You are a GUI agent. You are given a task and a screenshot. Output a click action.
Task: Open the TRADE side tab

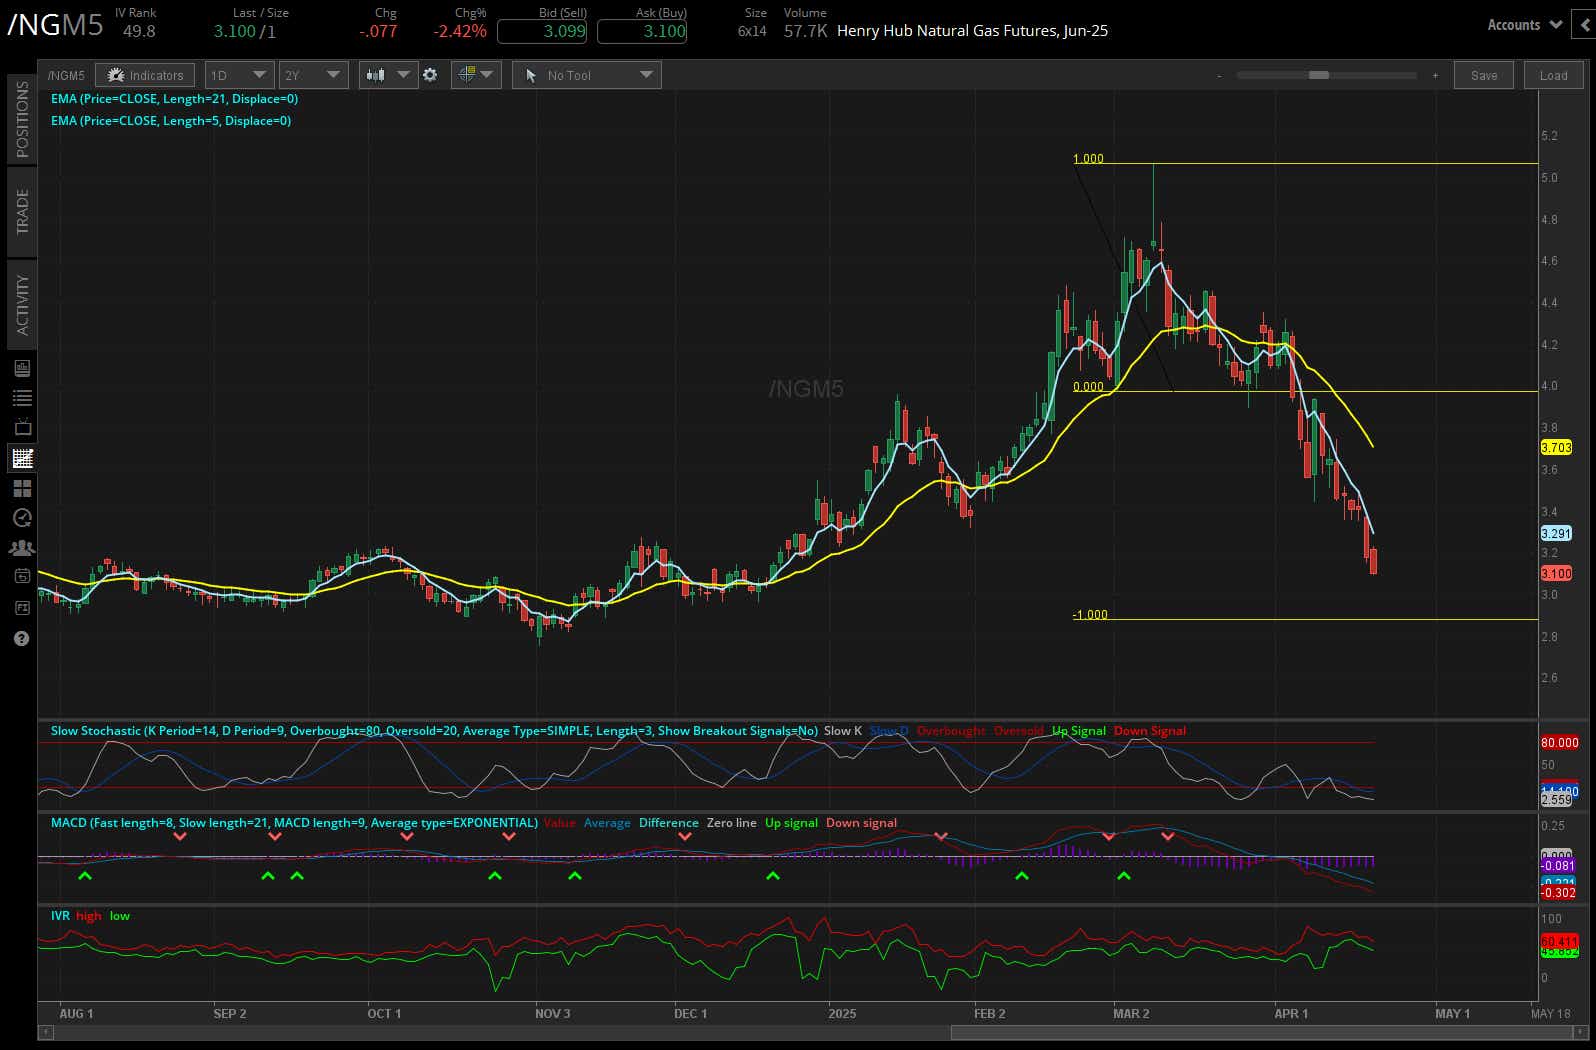tap(22, 211)
